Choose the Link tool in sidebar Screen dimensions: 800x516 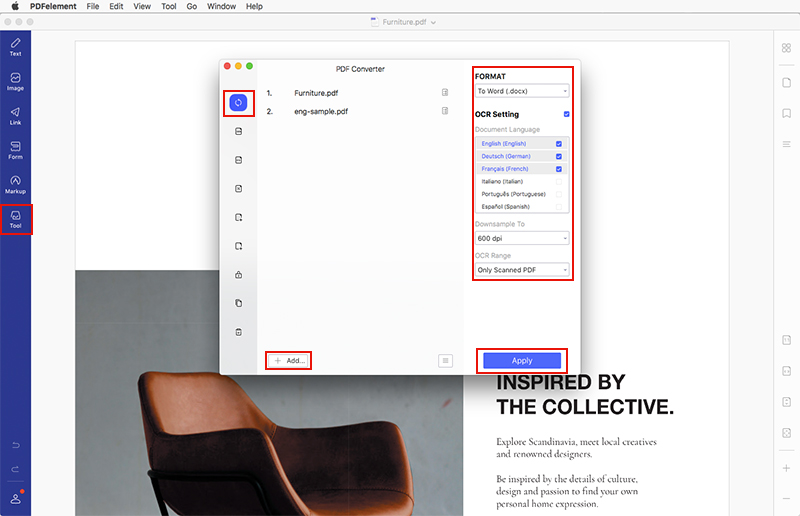click(15, 115)
